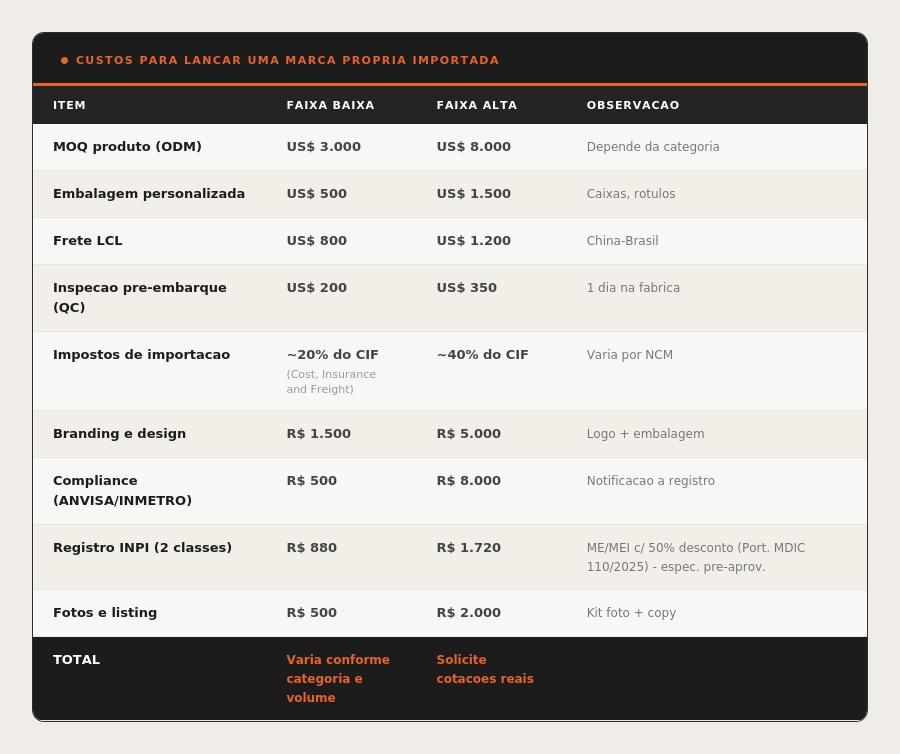Select the Embalagem personalizada row label
Viewport: 900px width, 754px height.
click(149, 194)
